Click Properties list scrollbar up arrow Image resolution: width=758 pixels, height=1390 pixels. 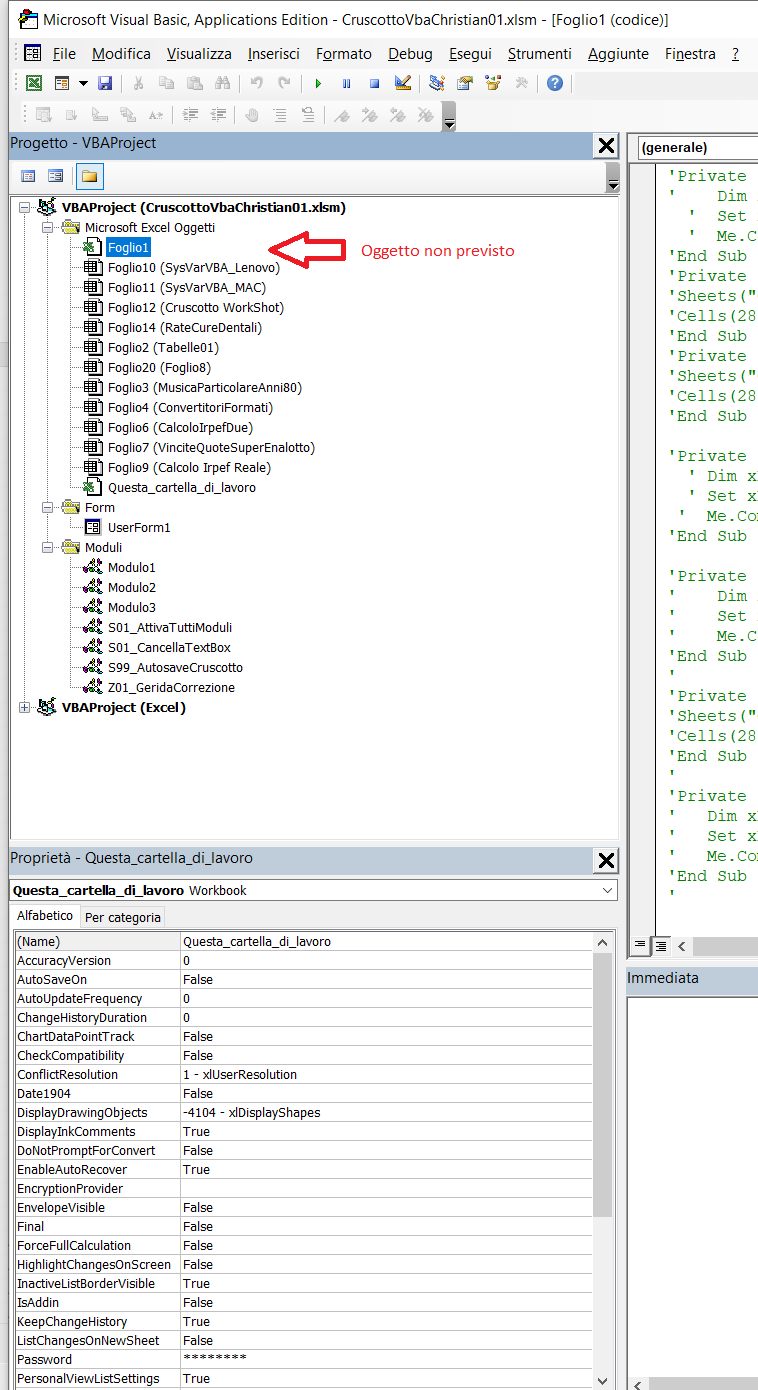pyautogui.click(x=603, y=943)
